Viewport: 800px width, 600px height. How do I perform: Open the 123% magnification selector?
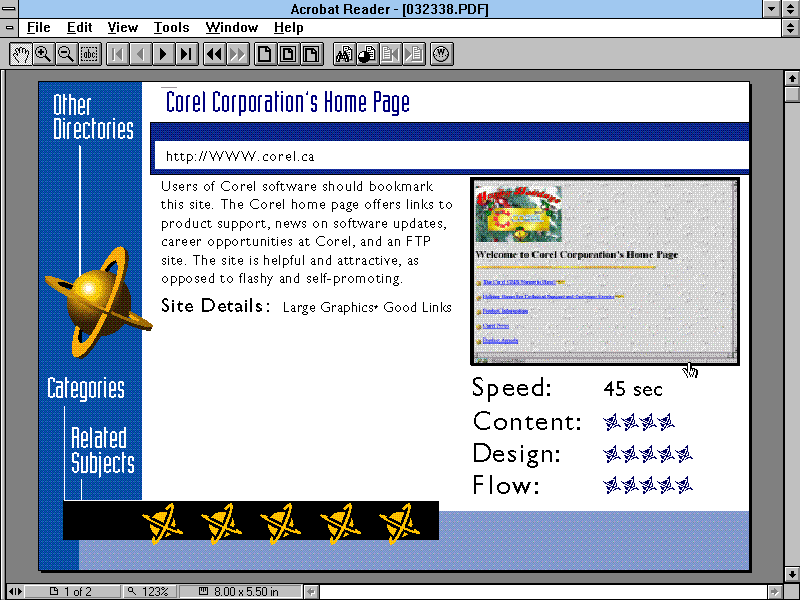149,591
